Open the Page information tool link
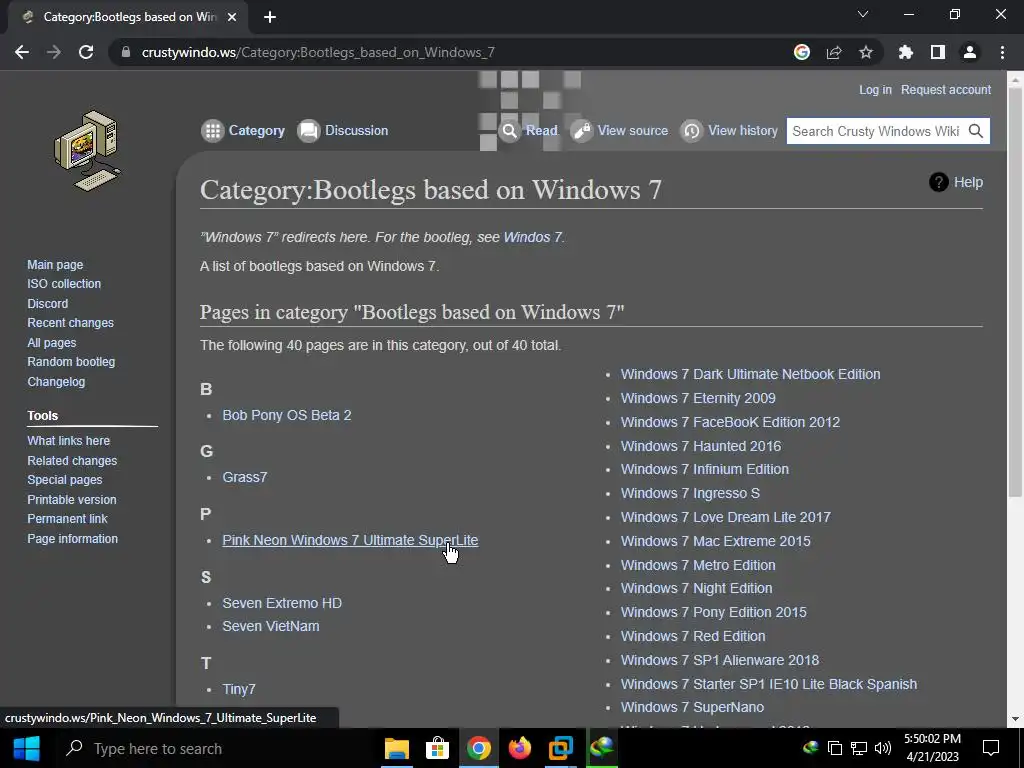Image resolution: width=1024 pixels, height=768 pixels. 72,539
